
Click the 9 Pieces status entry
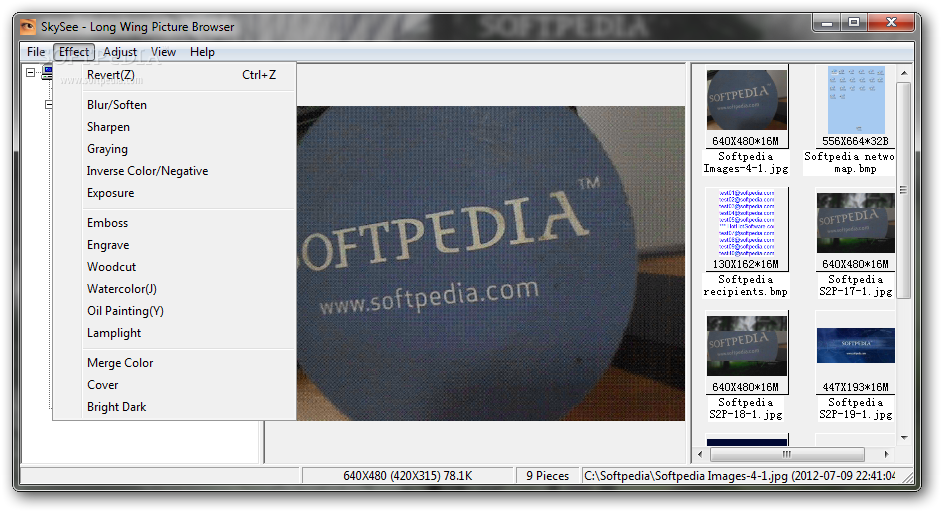547,476
